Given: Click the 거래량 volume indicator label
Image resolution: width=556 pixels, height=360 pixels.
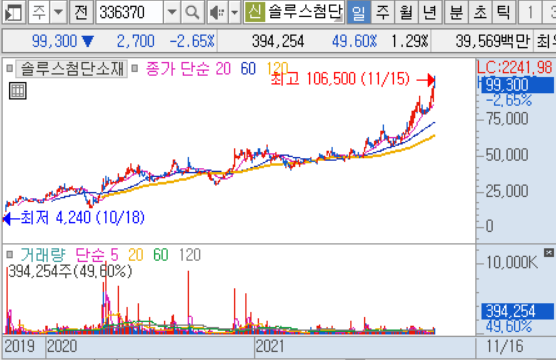Looking at the screenshot, I should tap(43, 255).
